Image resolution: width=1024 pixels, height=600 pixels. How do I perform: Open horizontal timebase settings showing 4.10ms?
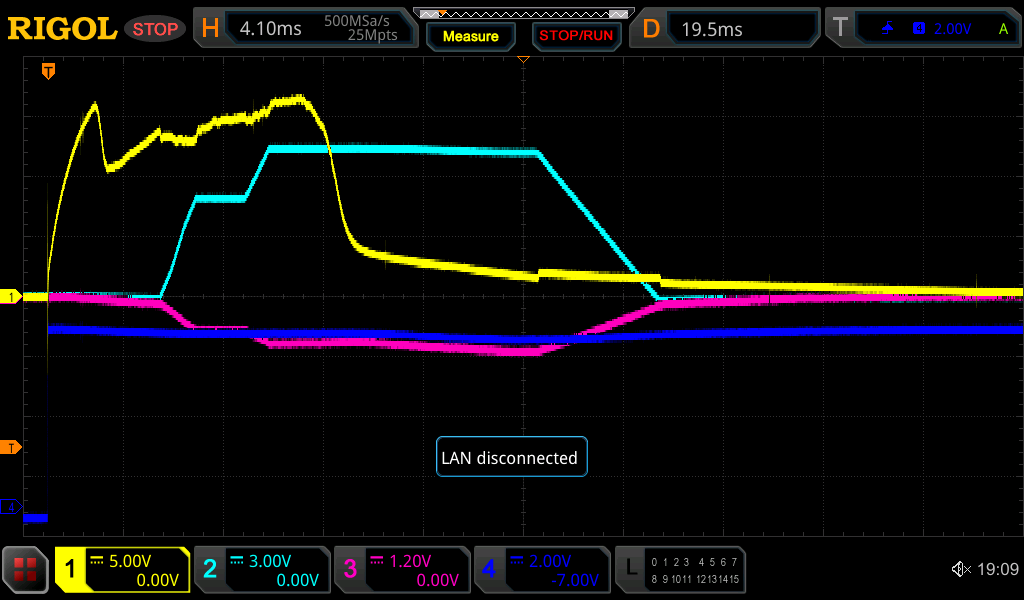pos(304,29)
